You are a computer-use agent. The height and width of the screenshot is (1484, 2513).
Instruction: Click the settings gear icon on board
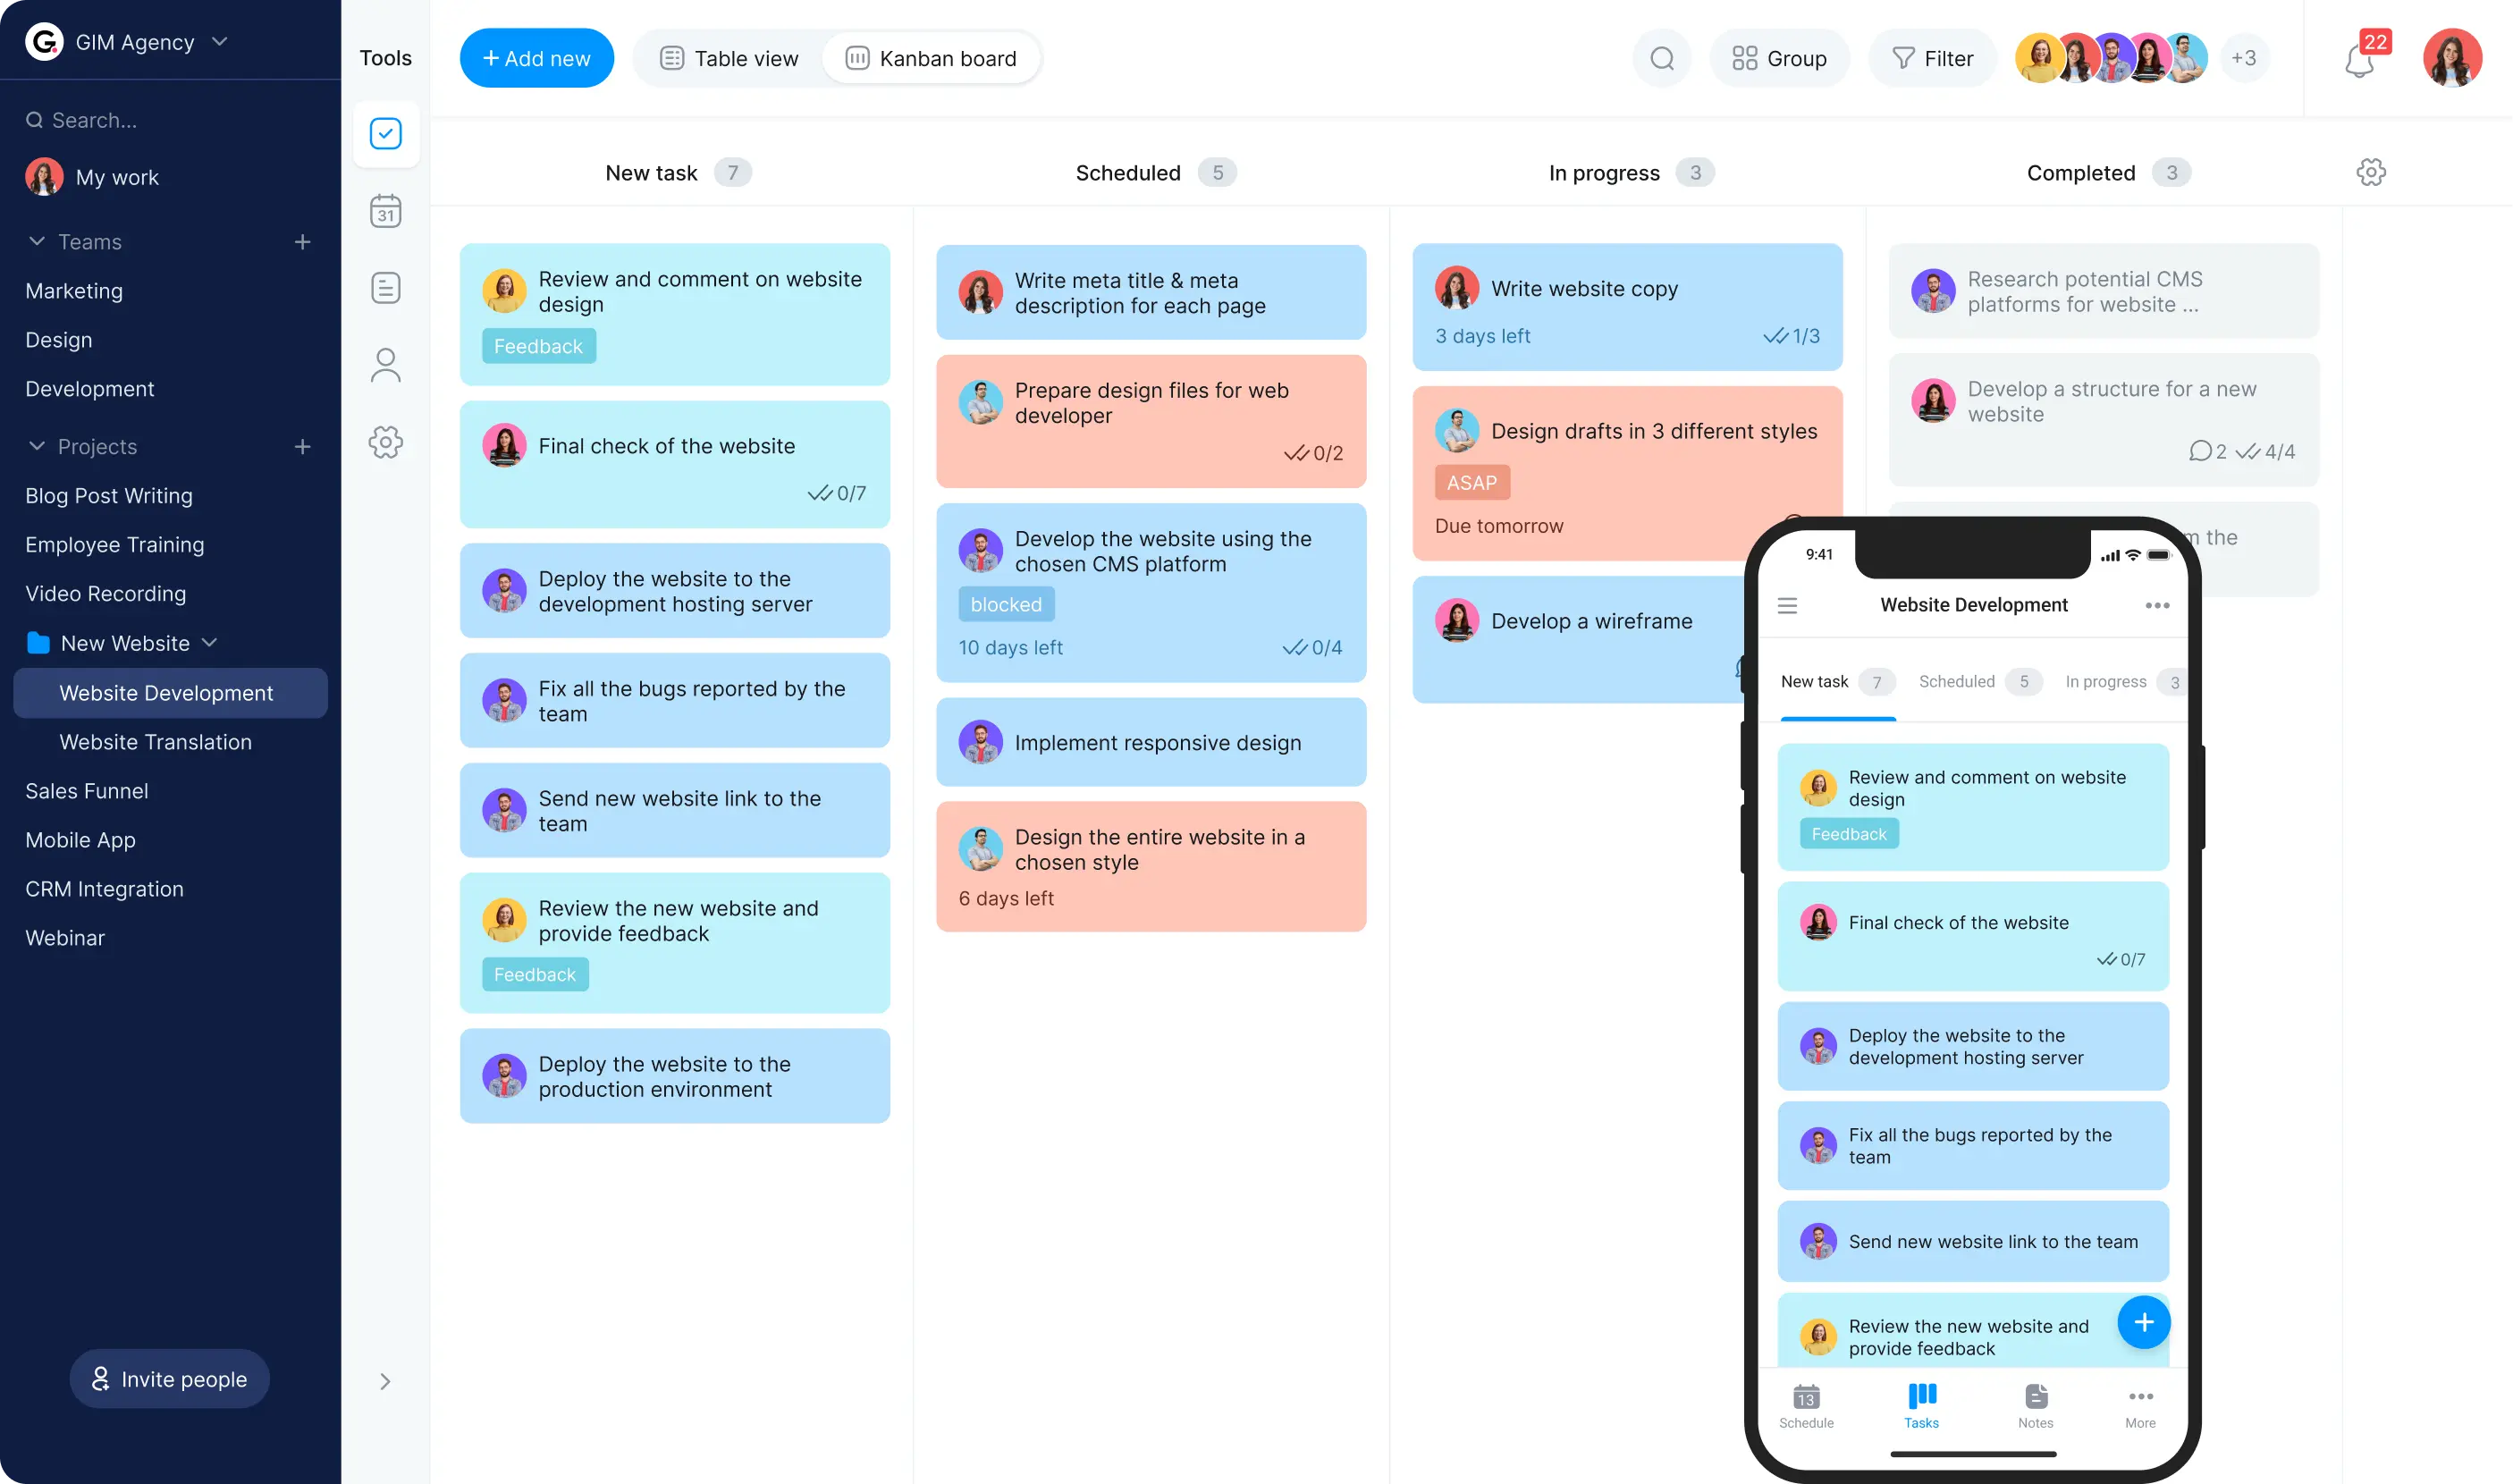pos(2372,172)
